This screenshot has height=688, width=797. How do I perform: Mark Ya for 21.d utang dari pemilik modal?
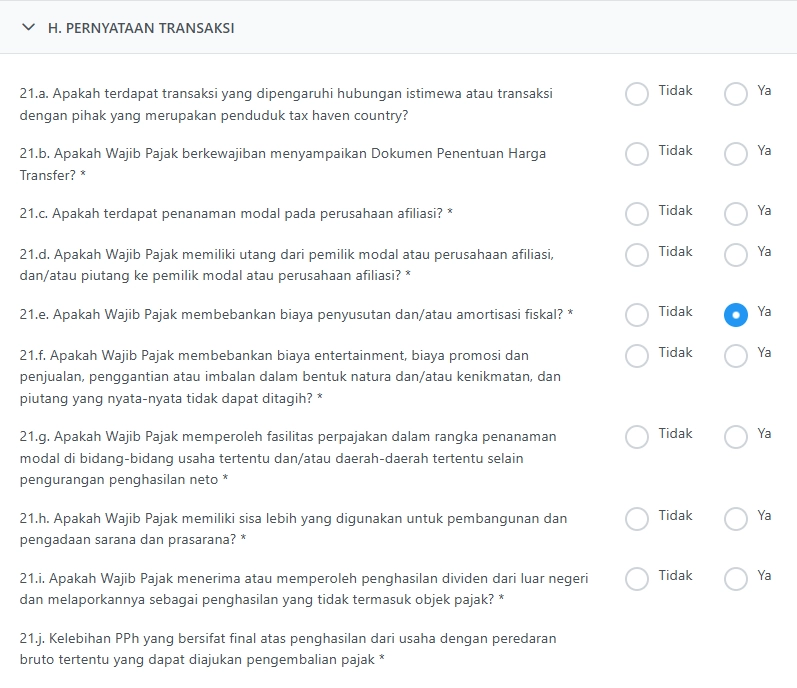pos(736,255)
